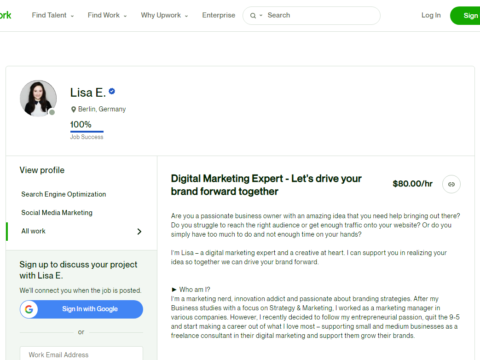
Task: Click the Berlin location pin icon
Action: pyautogui.click(x=73, y=109)
